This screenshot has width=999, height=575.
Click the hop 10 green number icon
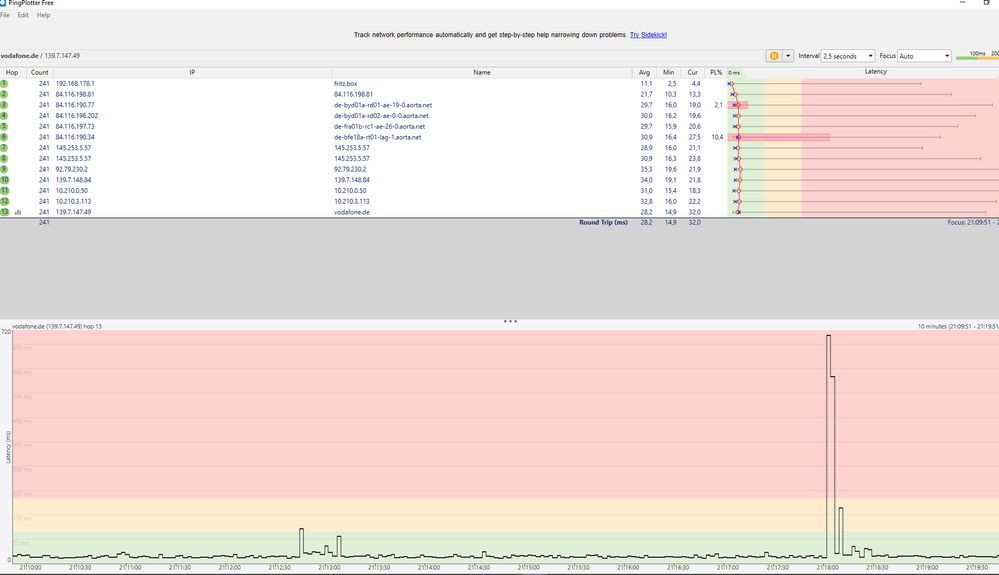coord(4,180)
